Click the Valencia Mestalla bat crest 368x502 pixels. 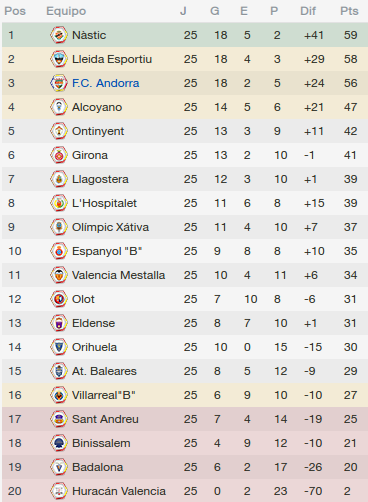pyautogui.click(x=59, y=275)
